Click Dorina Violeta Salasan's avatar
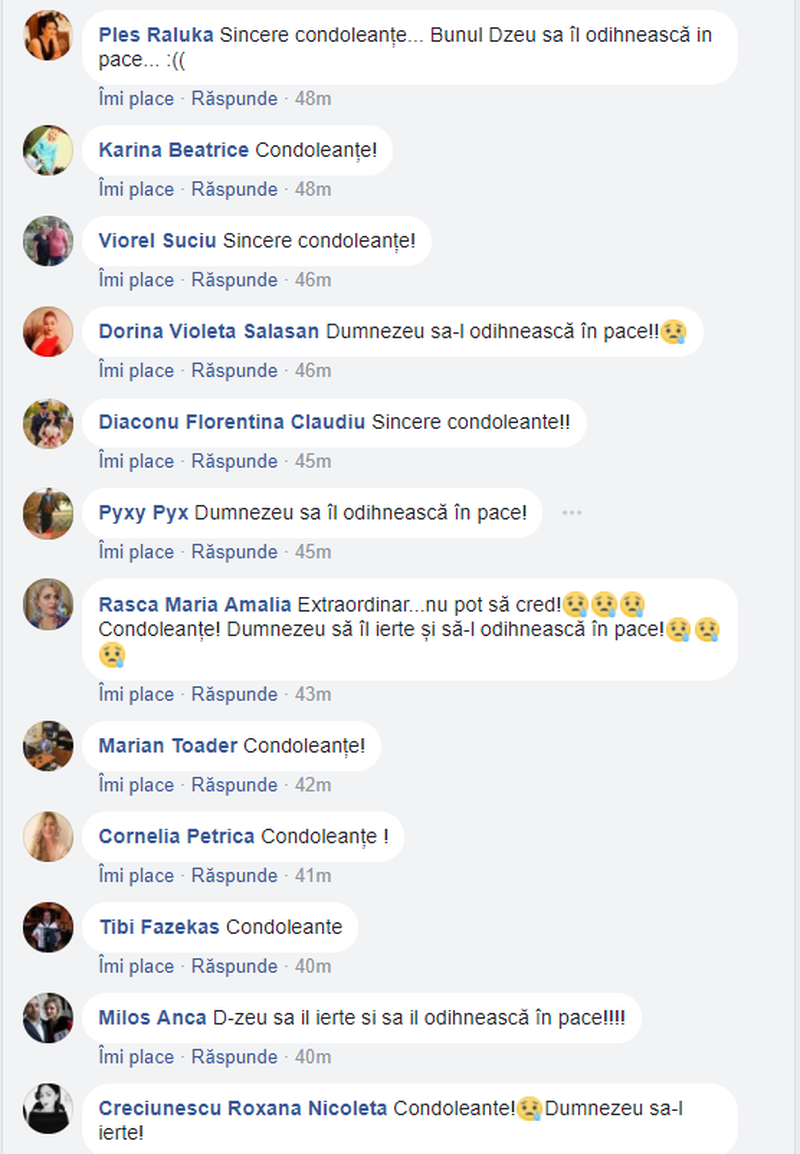Screen dimensions: 800x1154 point(49,331)
